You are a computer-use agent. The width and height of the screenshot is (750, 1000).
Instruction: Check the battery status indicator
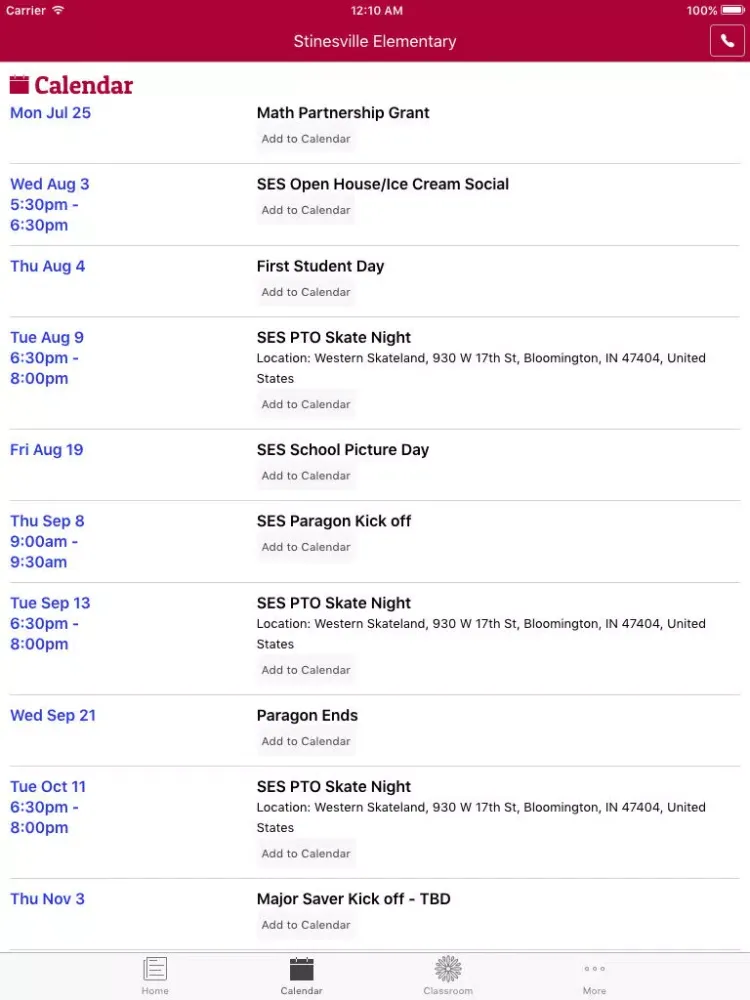[x=733, y=10]
